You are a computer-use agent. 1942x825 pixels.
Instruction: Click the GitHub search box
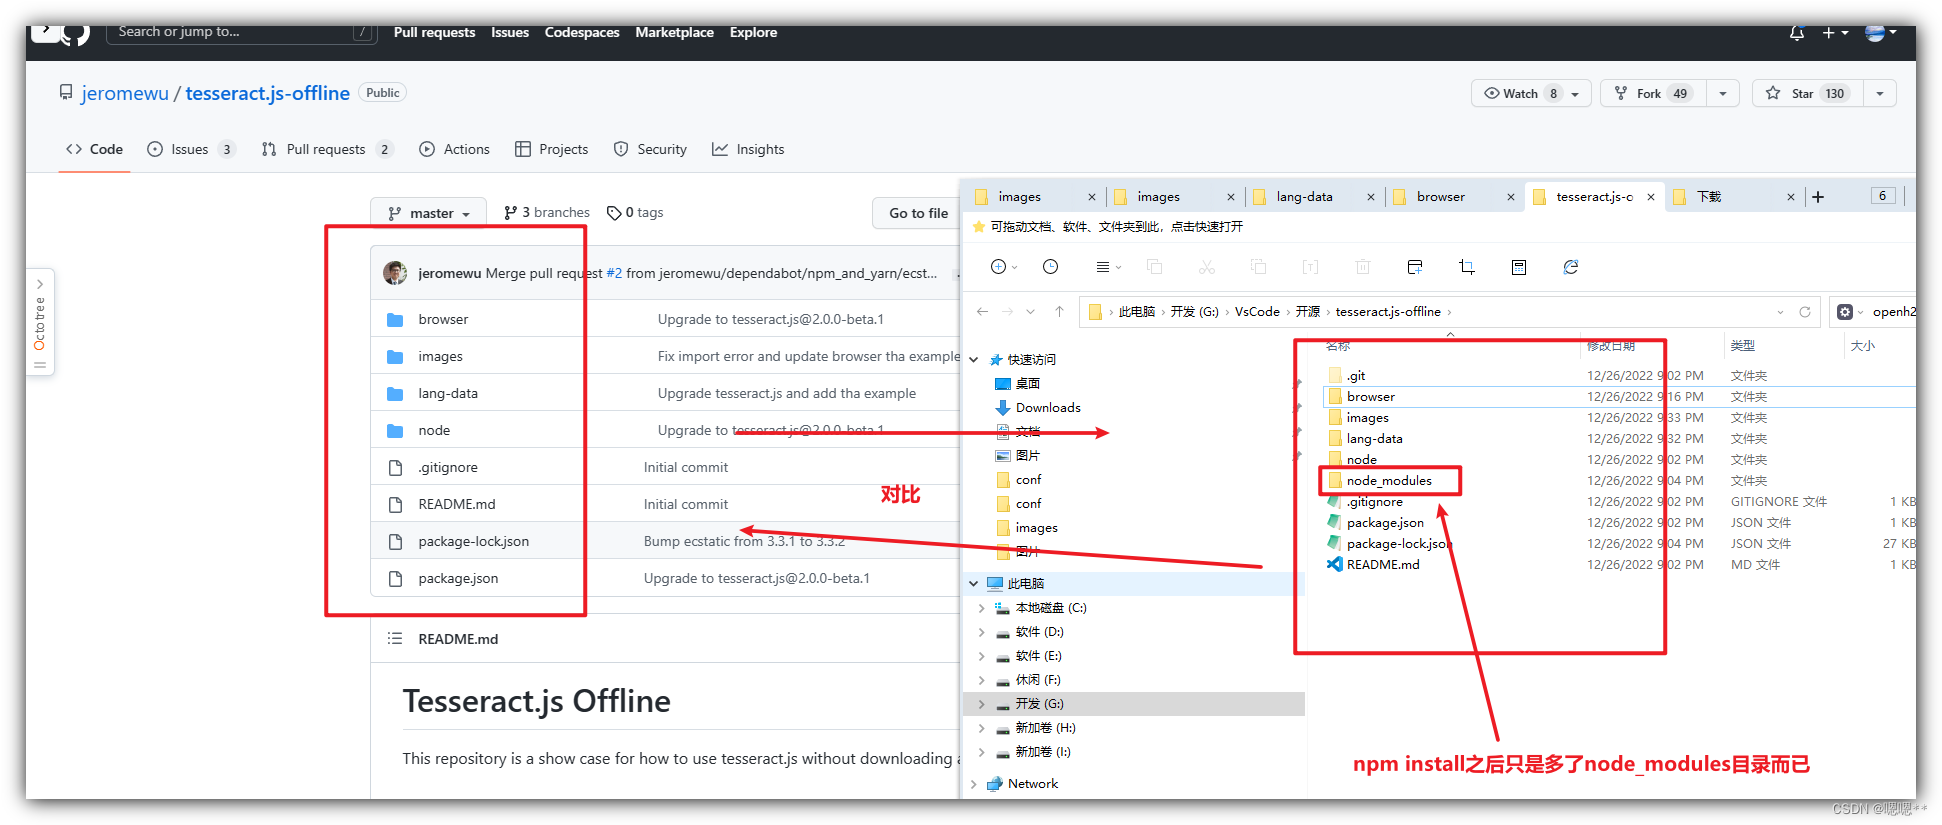[242, 32]
